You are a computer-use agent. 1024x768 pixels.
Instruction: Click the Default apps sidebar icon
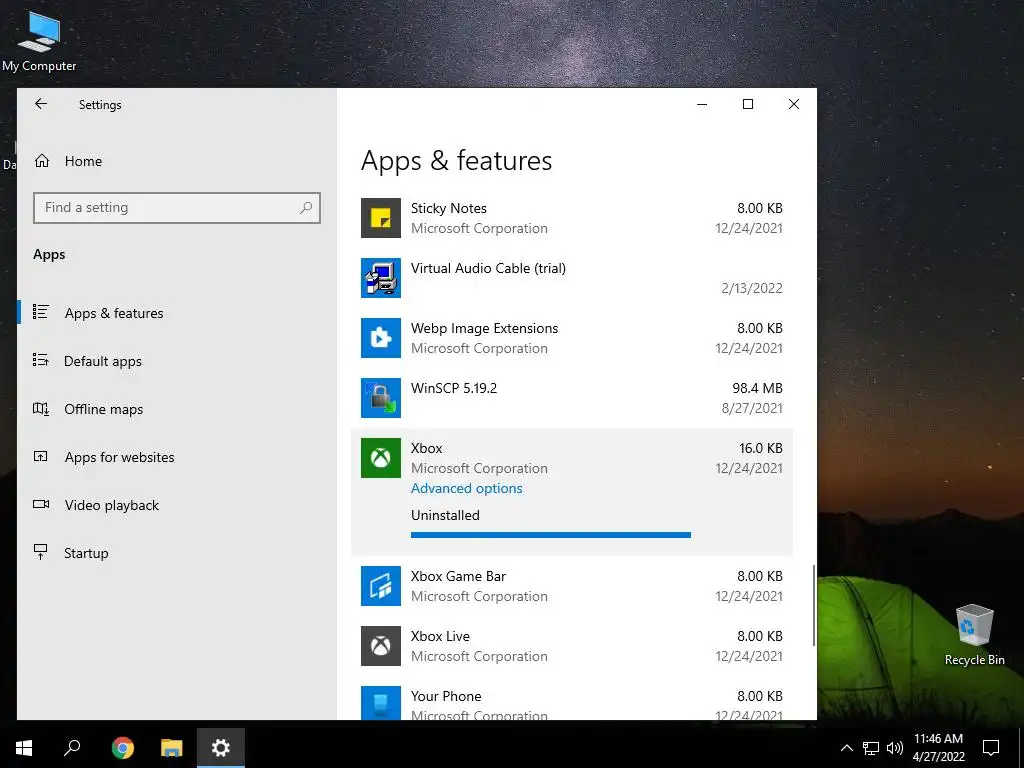tap(40, 360)
